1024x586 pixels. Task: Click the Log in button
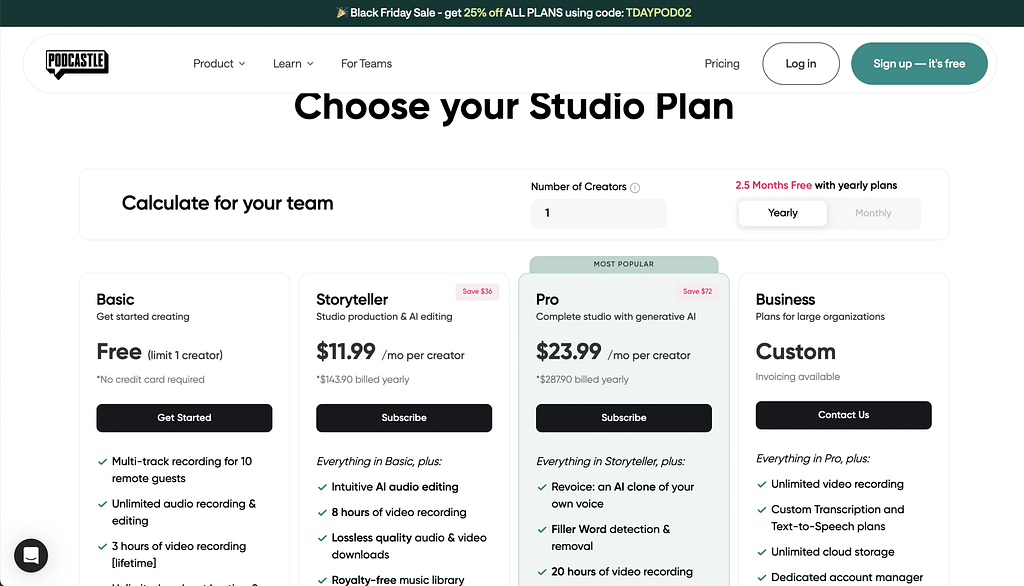click(800, 64)
